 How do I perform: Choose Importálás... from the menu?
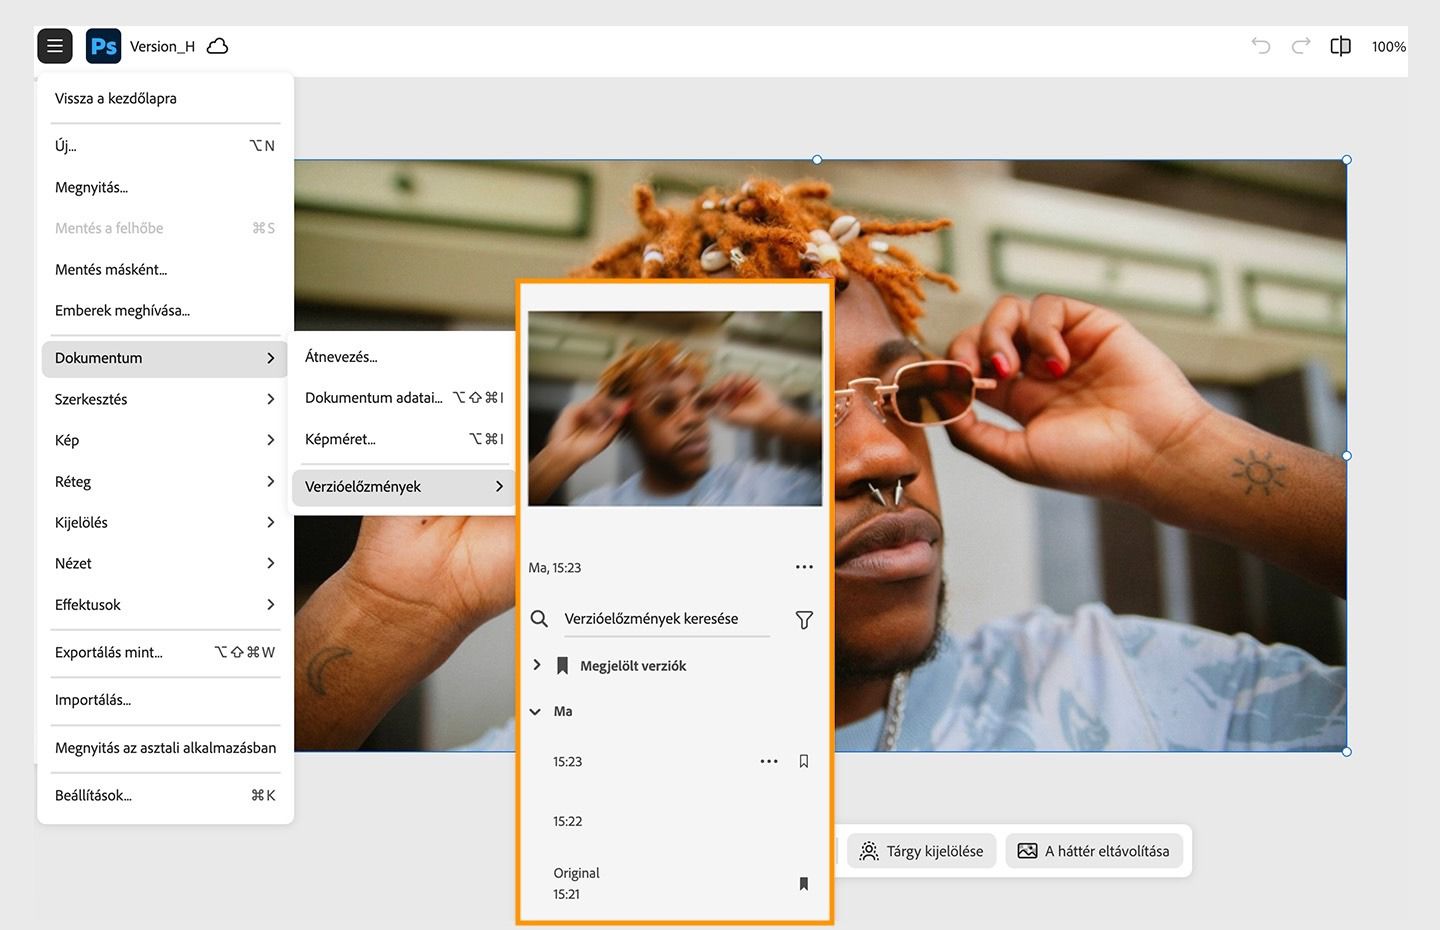(165, 700)
